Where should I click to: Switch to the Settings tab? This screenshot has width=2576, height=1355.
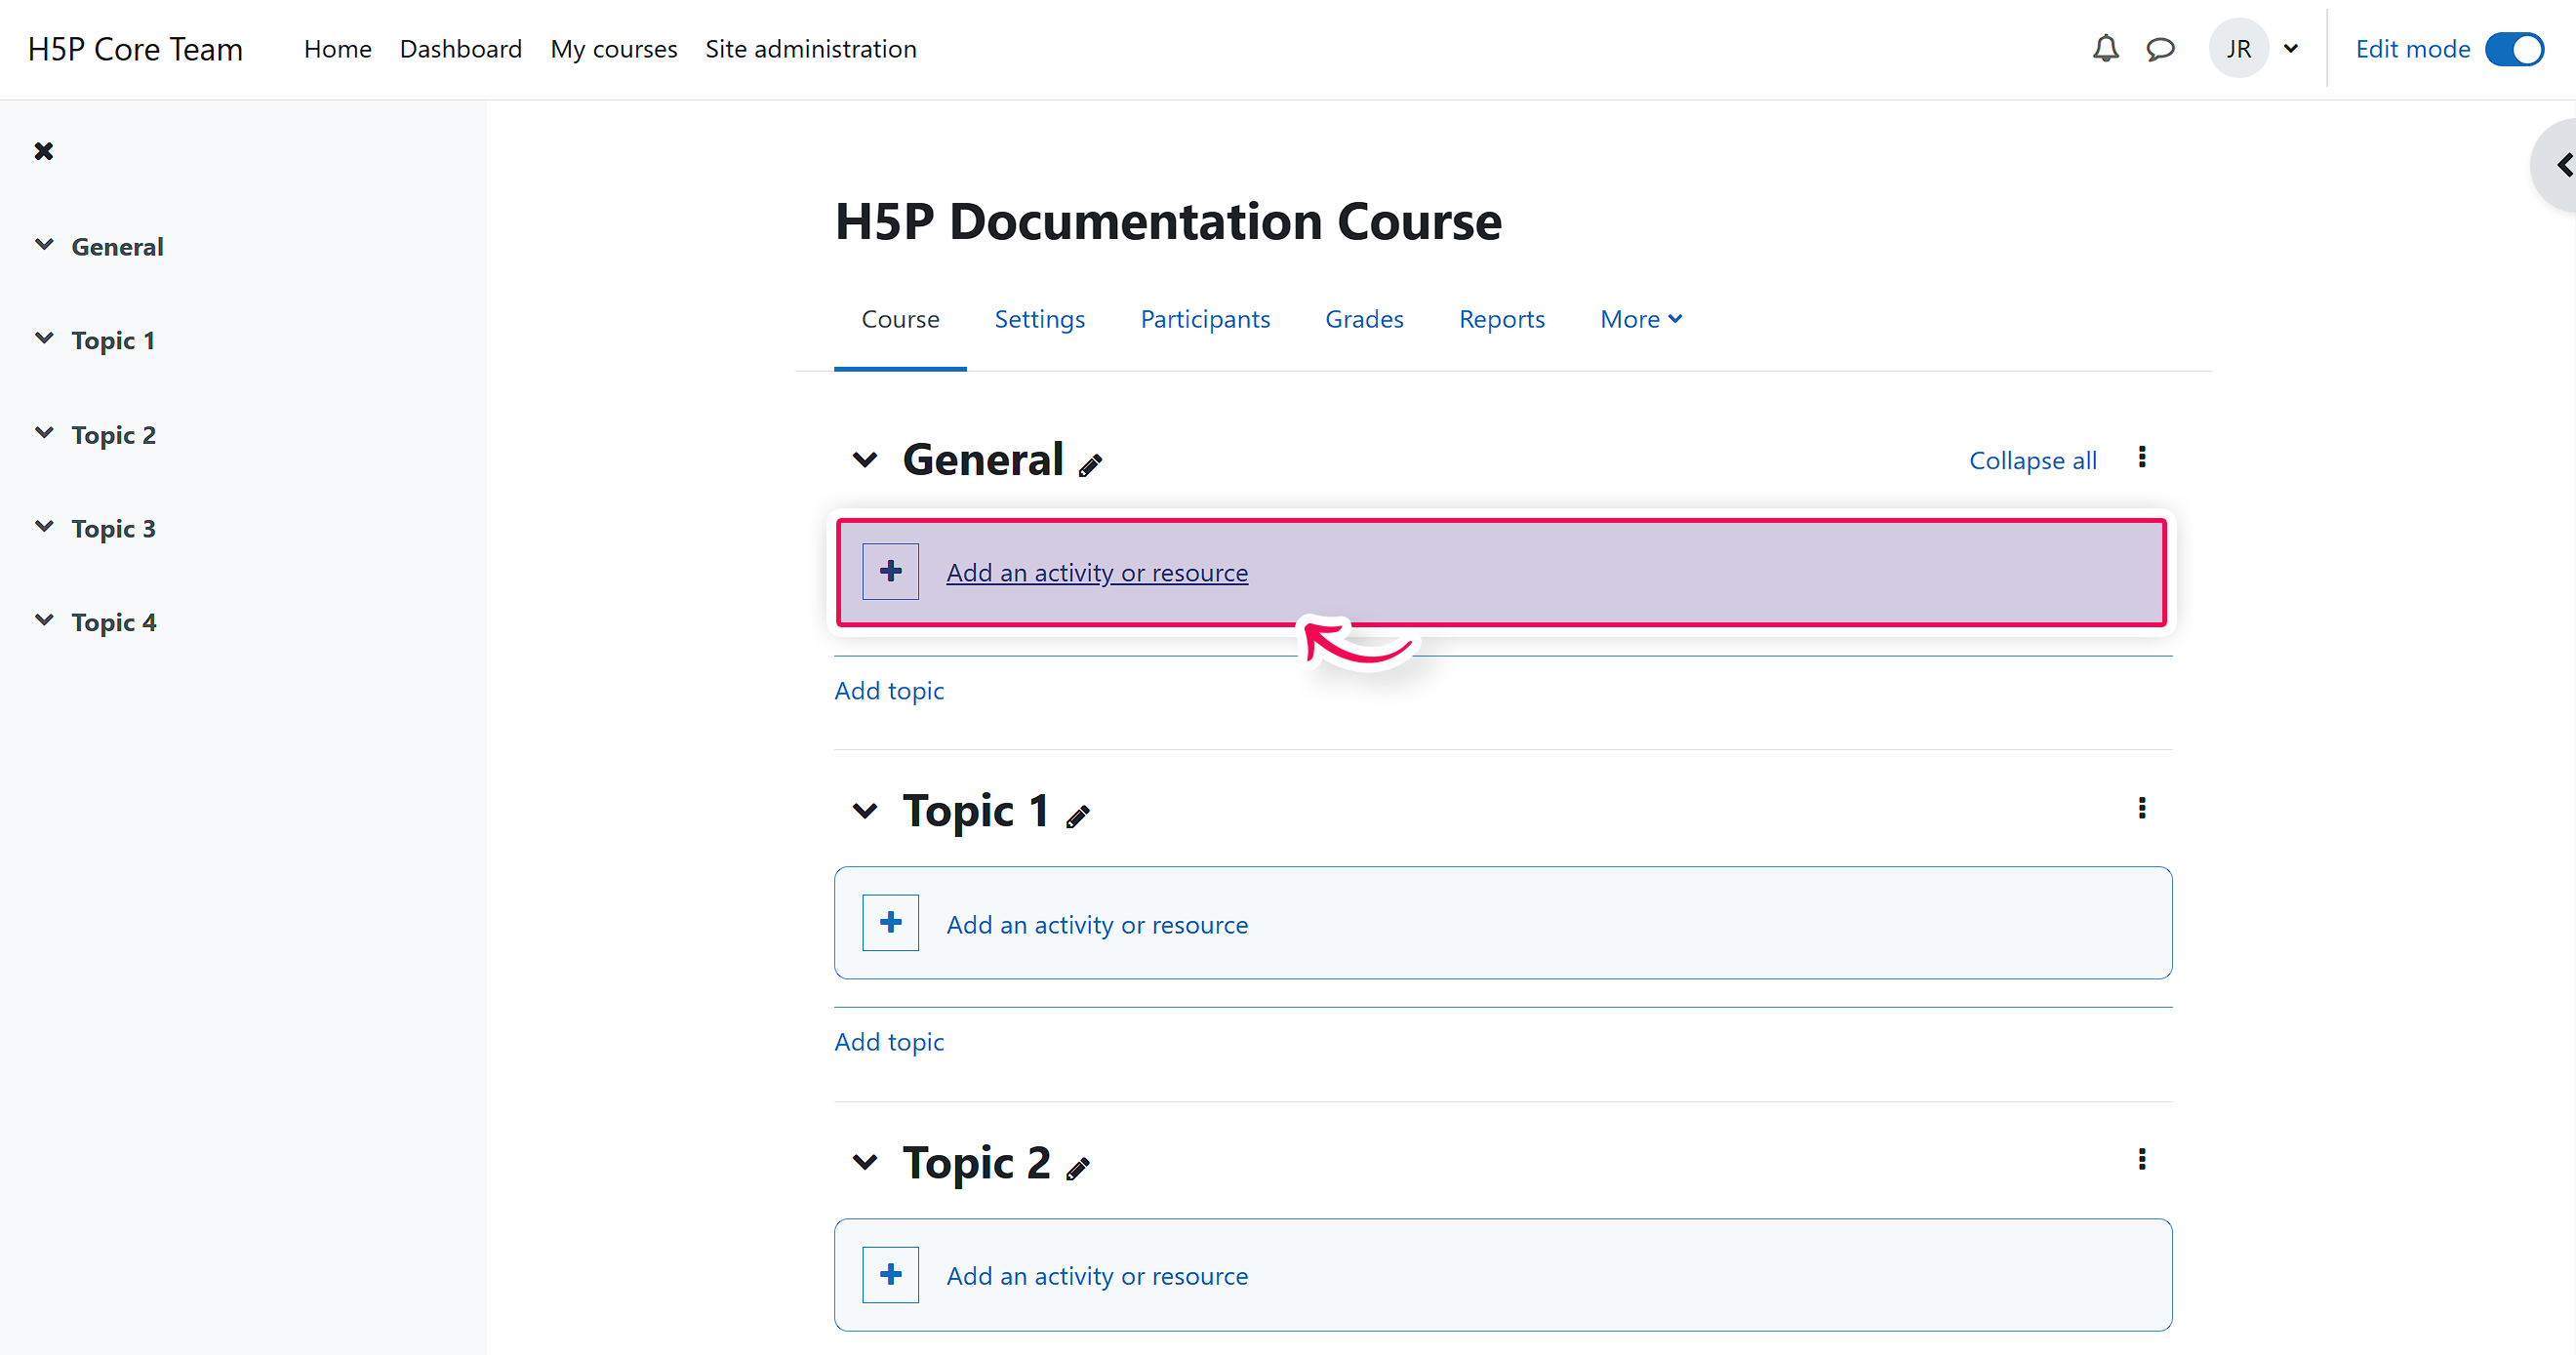(1039, 319)
